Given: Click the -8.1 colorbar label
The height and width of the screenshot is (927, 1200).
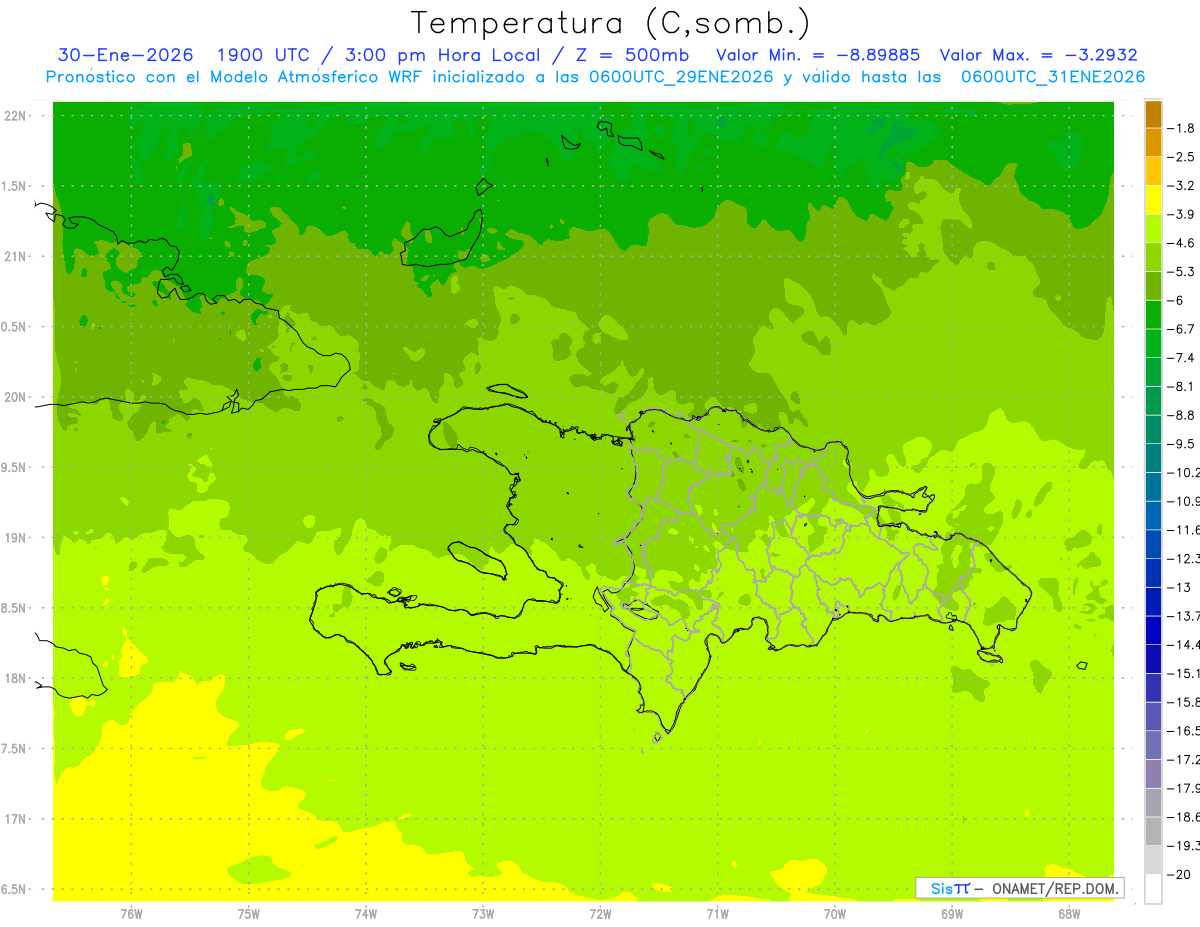Looking at the screenshot, I should click(1183, 387).
